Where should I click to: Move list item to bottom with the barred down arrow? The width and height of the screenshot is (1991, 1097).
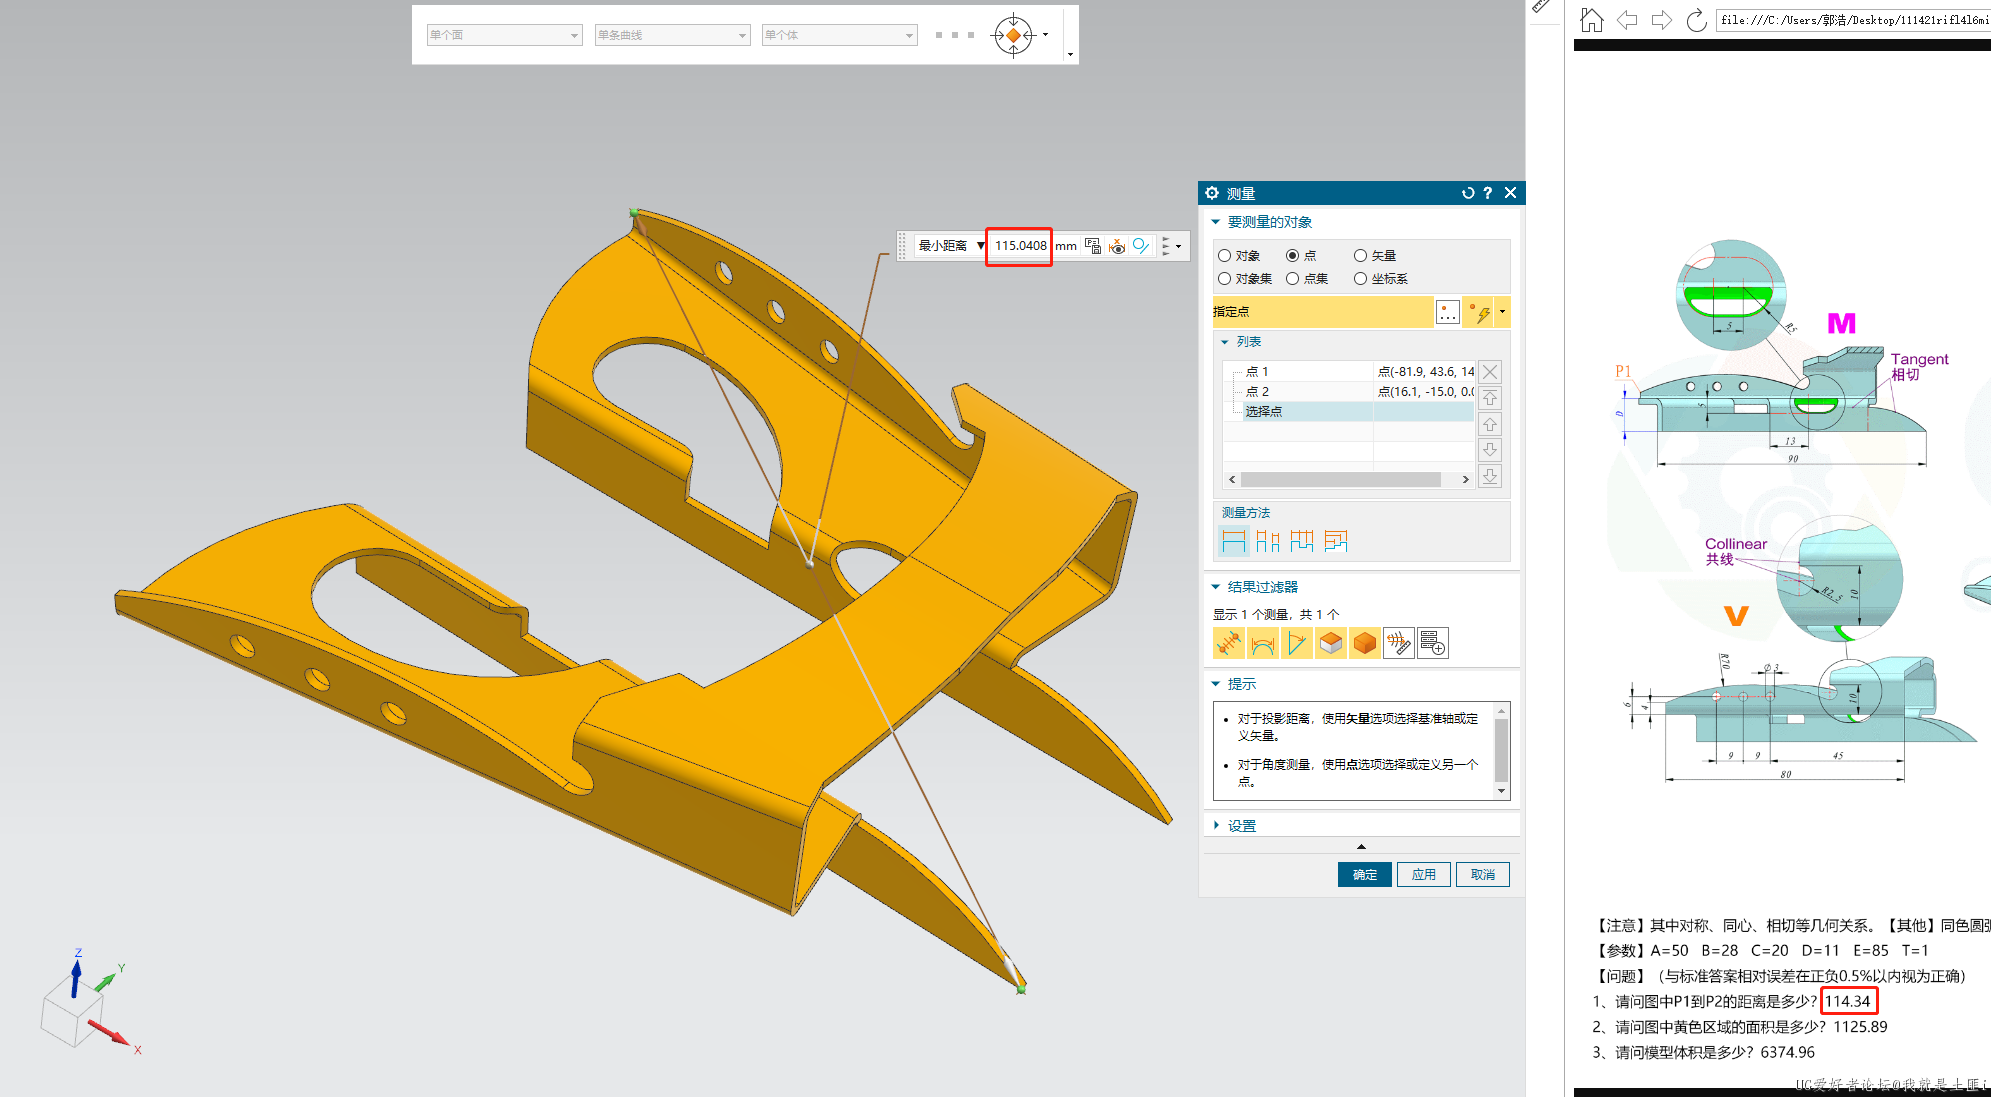click(x=1490, y=476)
